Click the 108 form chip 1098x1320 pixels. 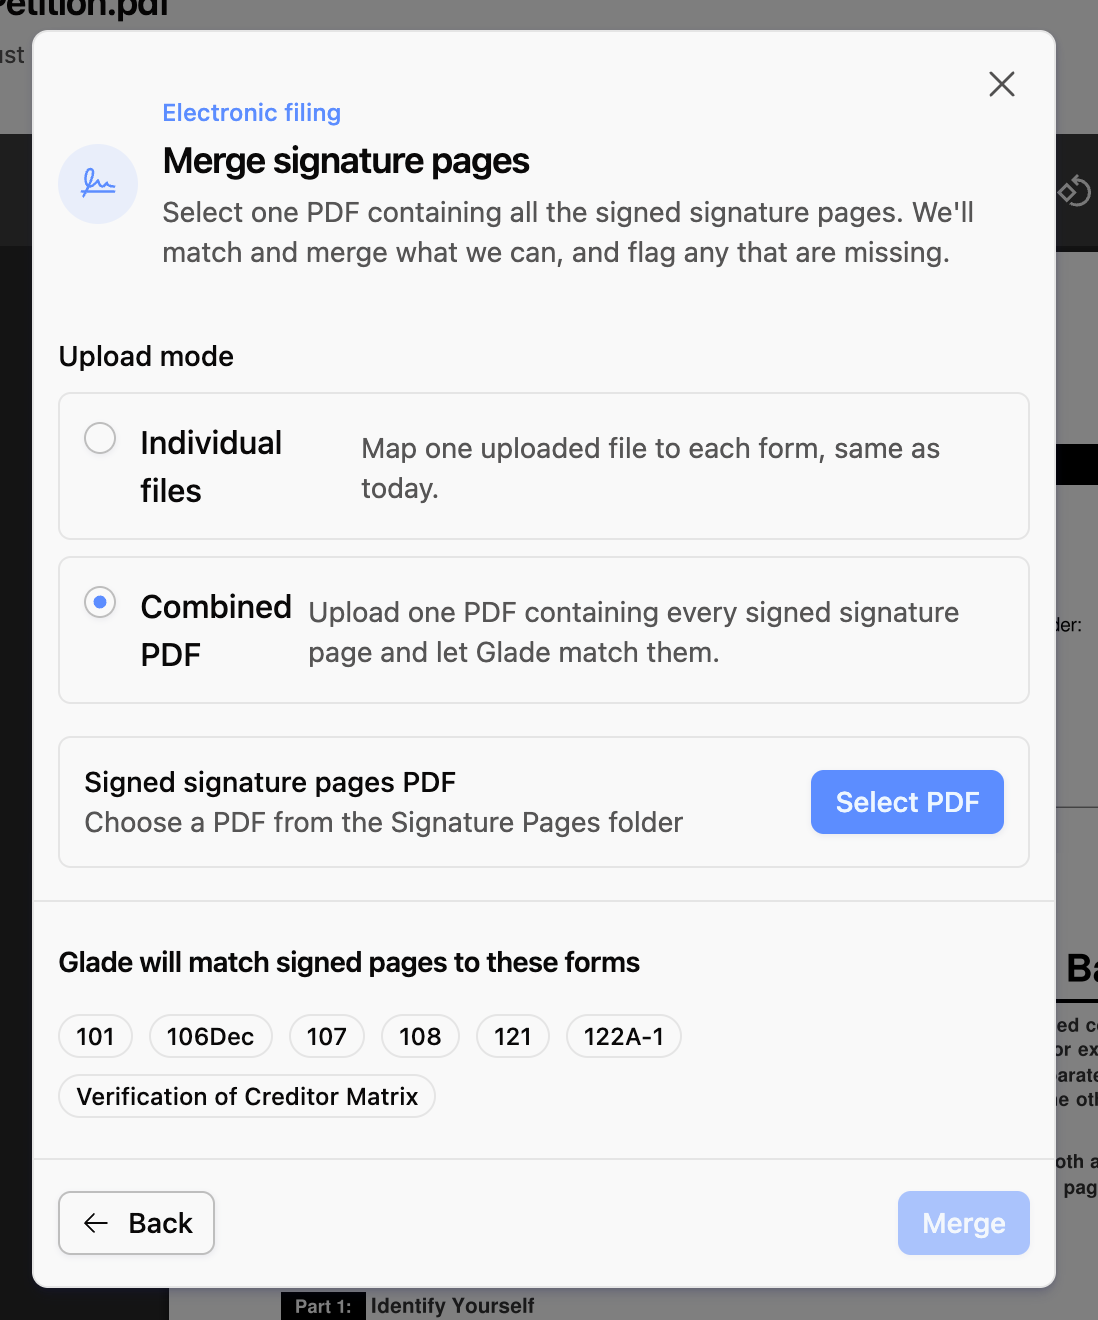click(x=420, y=1036)
